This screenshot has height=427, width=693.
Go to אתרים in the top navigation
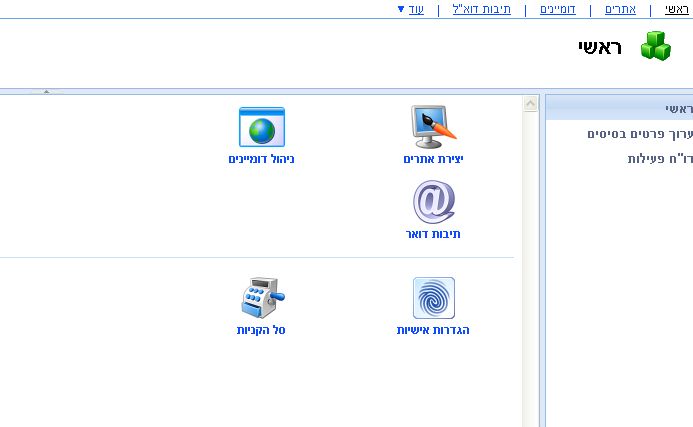tap(620, 9)
